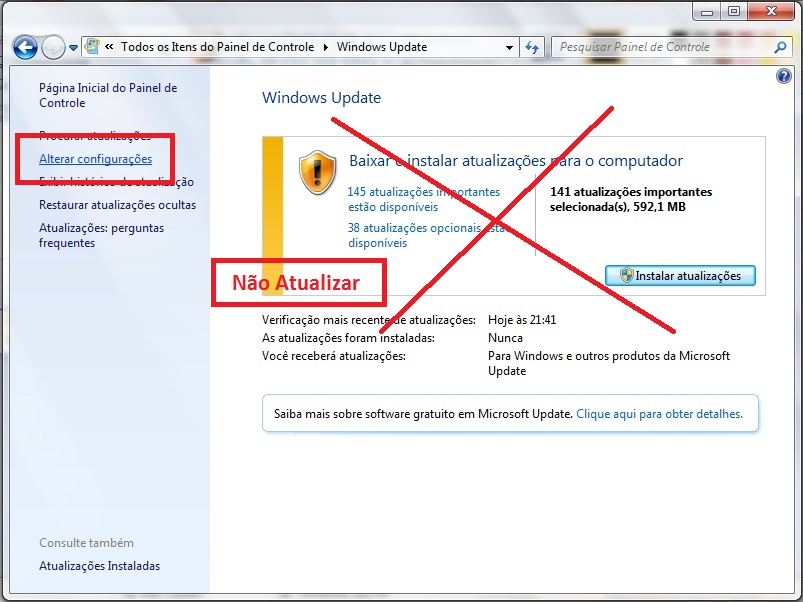The height and width of the screenshot is (602, 803).
Task: Open 'Atualizações: perguntas frequentes' link
Action: tap(101, 235)
